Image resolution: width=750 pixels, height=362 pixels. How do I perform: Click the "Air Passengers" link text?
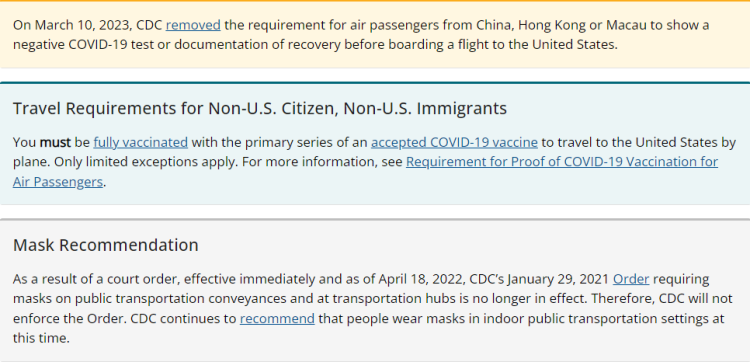58,182
